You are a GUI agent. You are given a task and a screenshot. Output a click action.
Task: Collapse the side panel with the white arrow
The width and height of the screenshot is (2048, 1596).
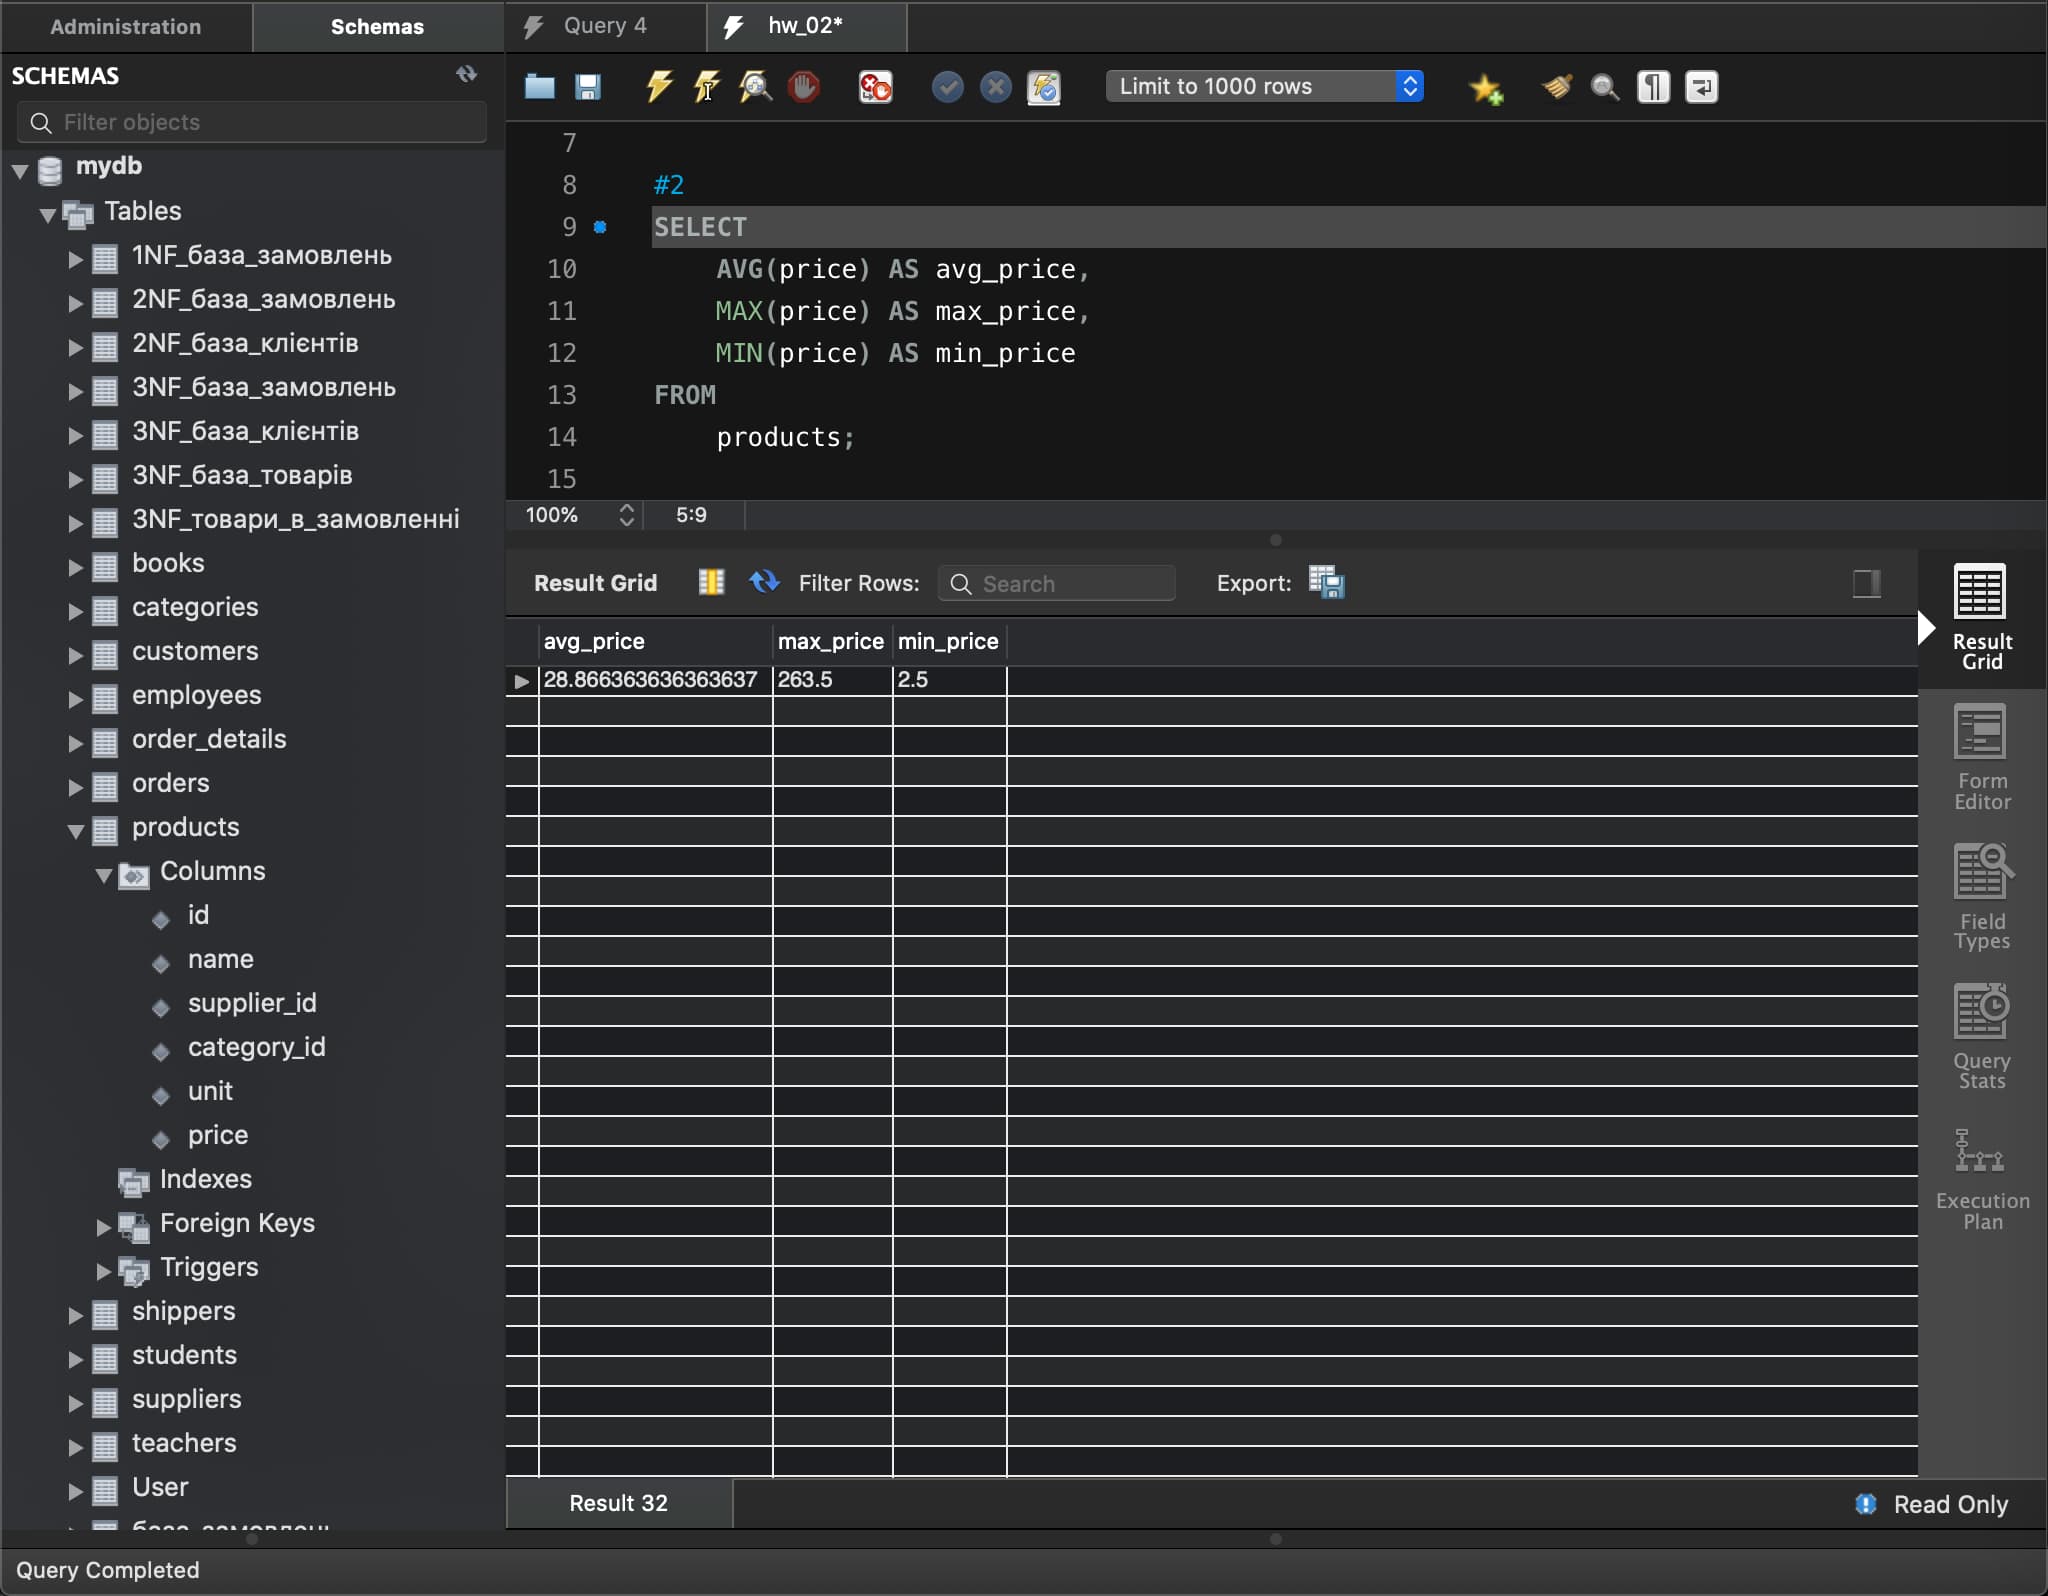coord(1927,628)
